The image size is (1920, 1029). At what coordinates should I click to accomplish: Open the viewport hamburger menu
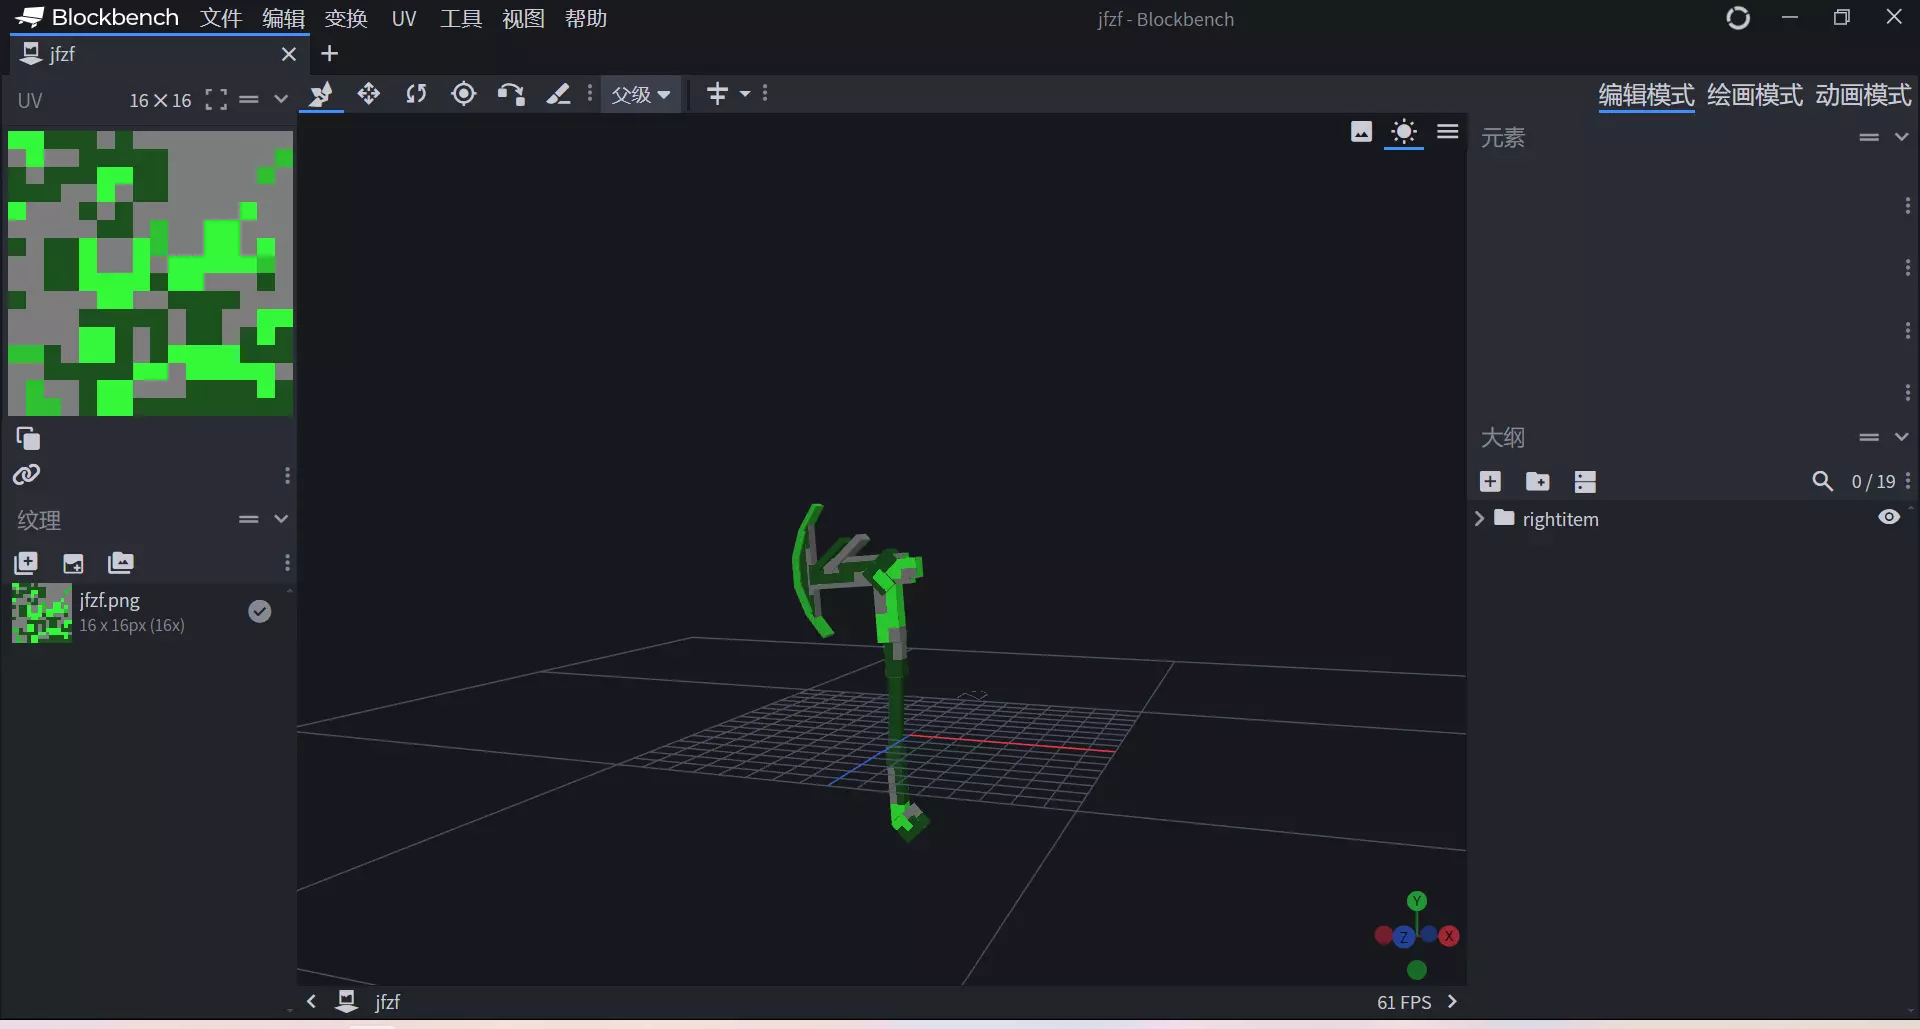[x=1448, y=132]
